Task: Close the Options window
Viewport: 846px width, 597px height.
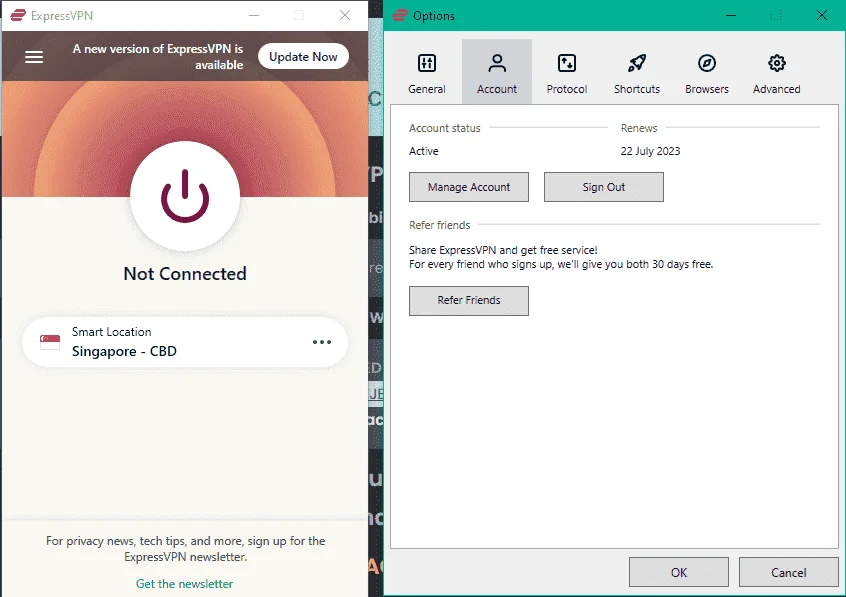Action: (822, 15)
